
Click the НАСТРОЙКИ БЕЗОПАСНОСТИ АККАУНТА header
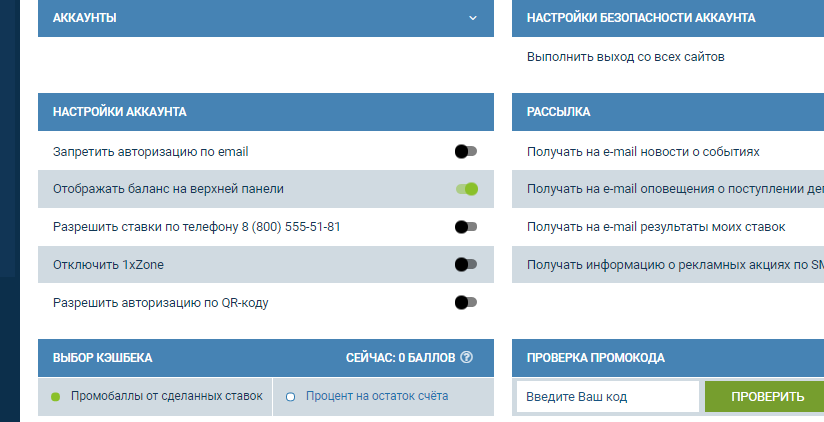(x=640, y=18)
